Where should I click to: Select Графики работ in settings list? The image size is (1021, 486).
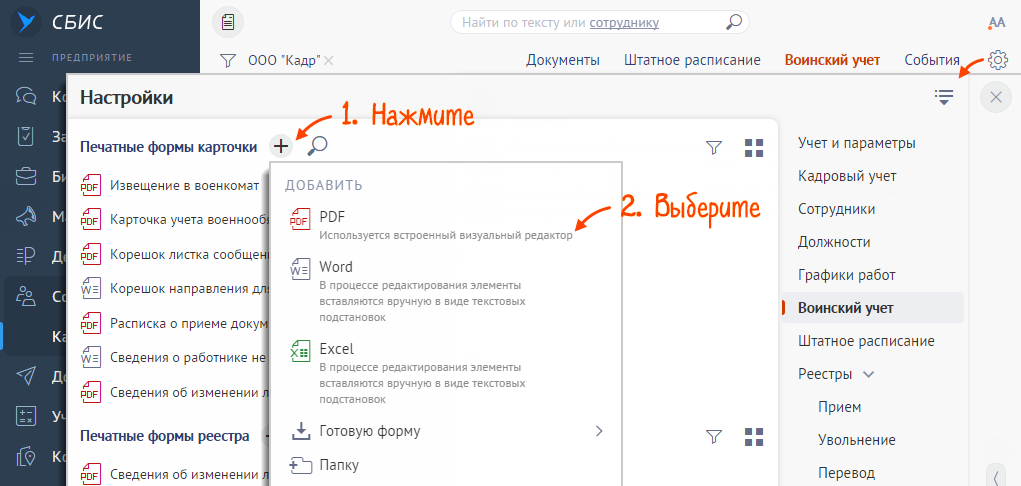(x=847, y=275)
